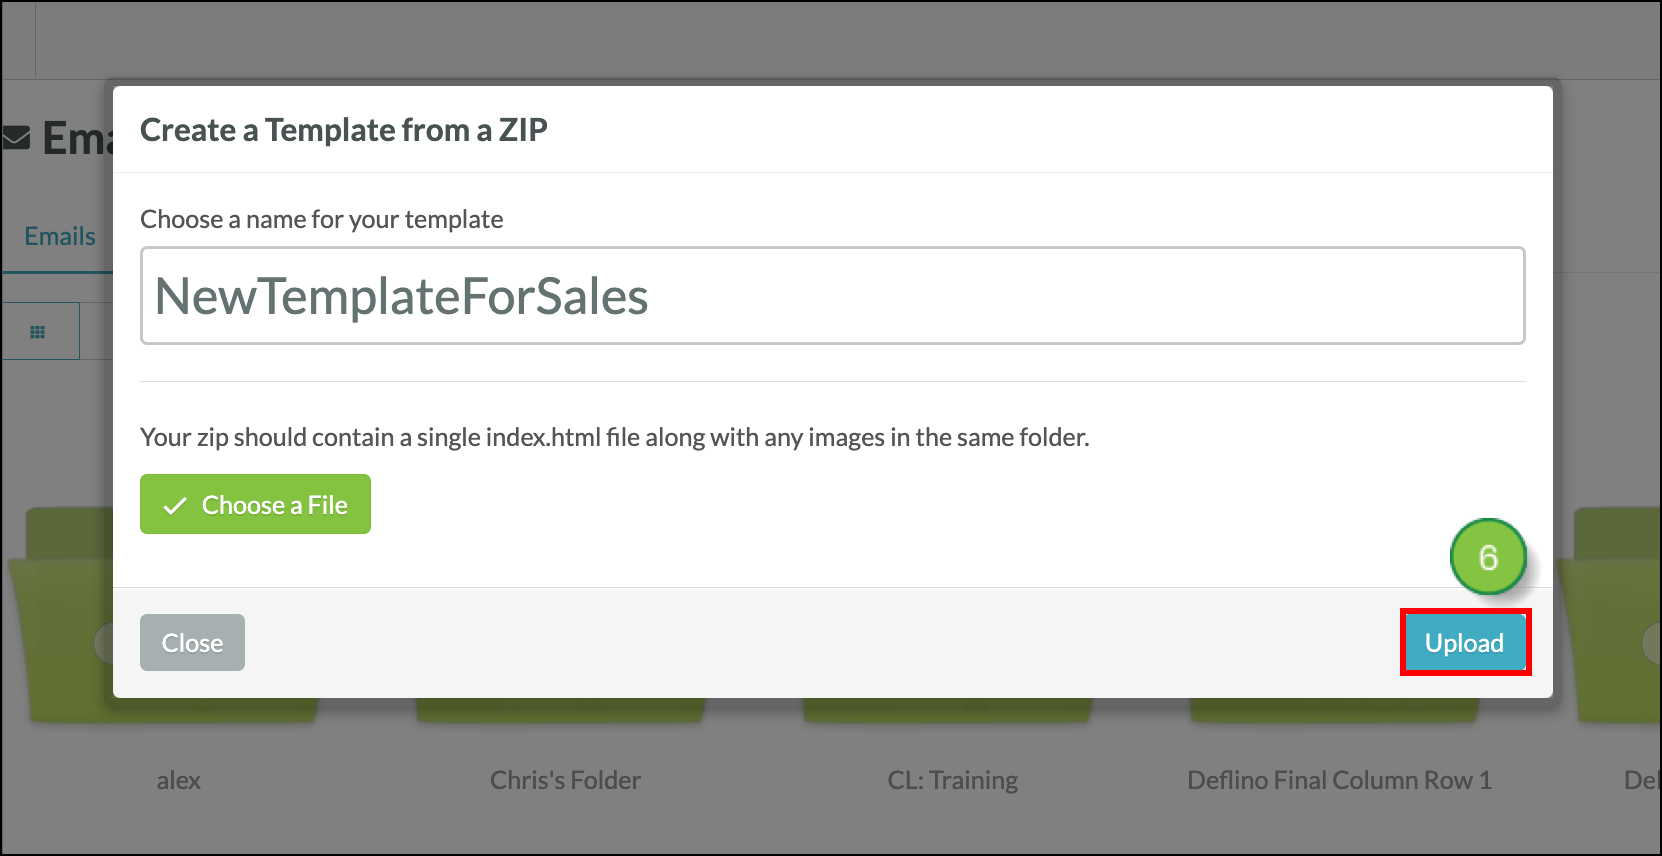
Task: Click the envelope icon beside Email heading
Action: tap(16, 138)
